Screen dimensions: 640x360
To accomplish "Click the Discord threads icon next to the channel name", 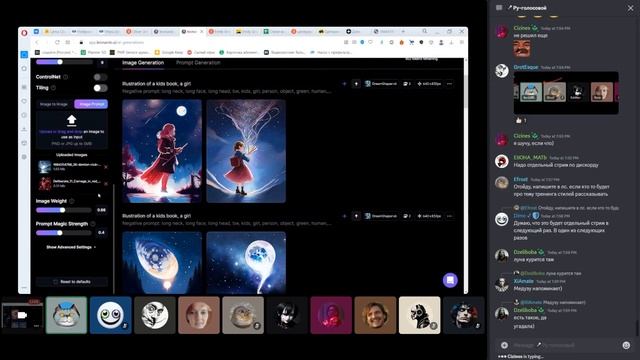I will tap(499, 8).
